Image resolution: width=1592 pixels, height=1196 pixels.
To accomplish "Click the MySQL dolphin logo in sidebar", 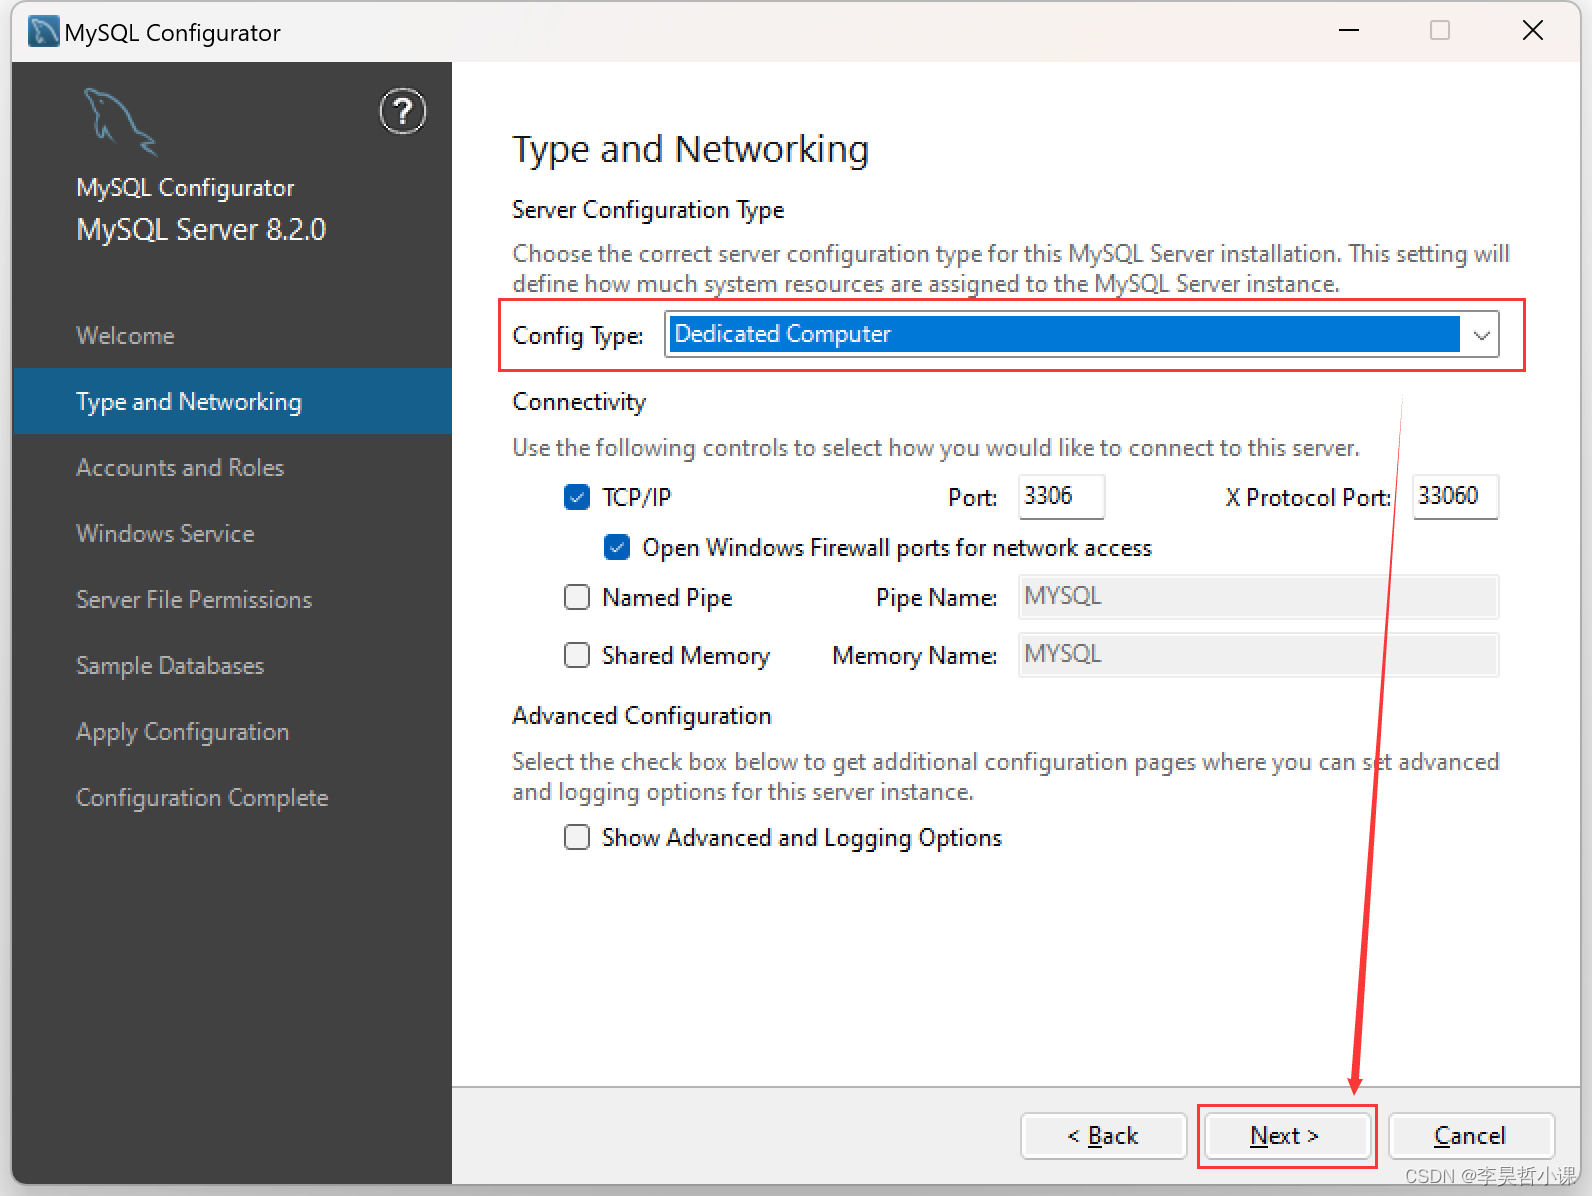I will click(120, 122).
